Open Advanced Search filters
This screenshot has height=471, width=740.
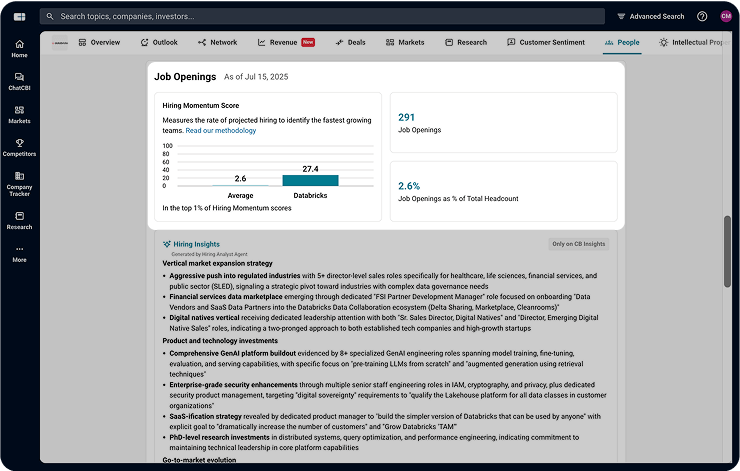click(x=651, y=16)
